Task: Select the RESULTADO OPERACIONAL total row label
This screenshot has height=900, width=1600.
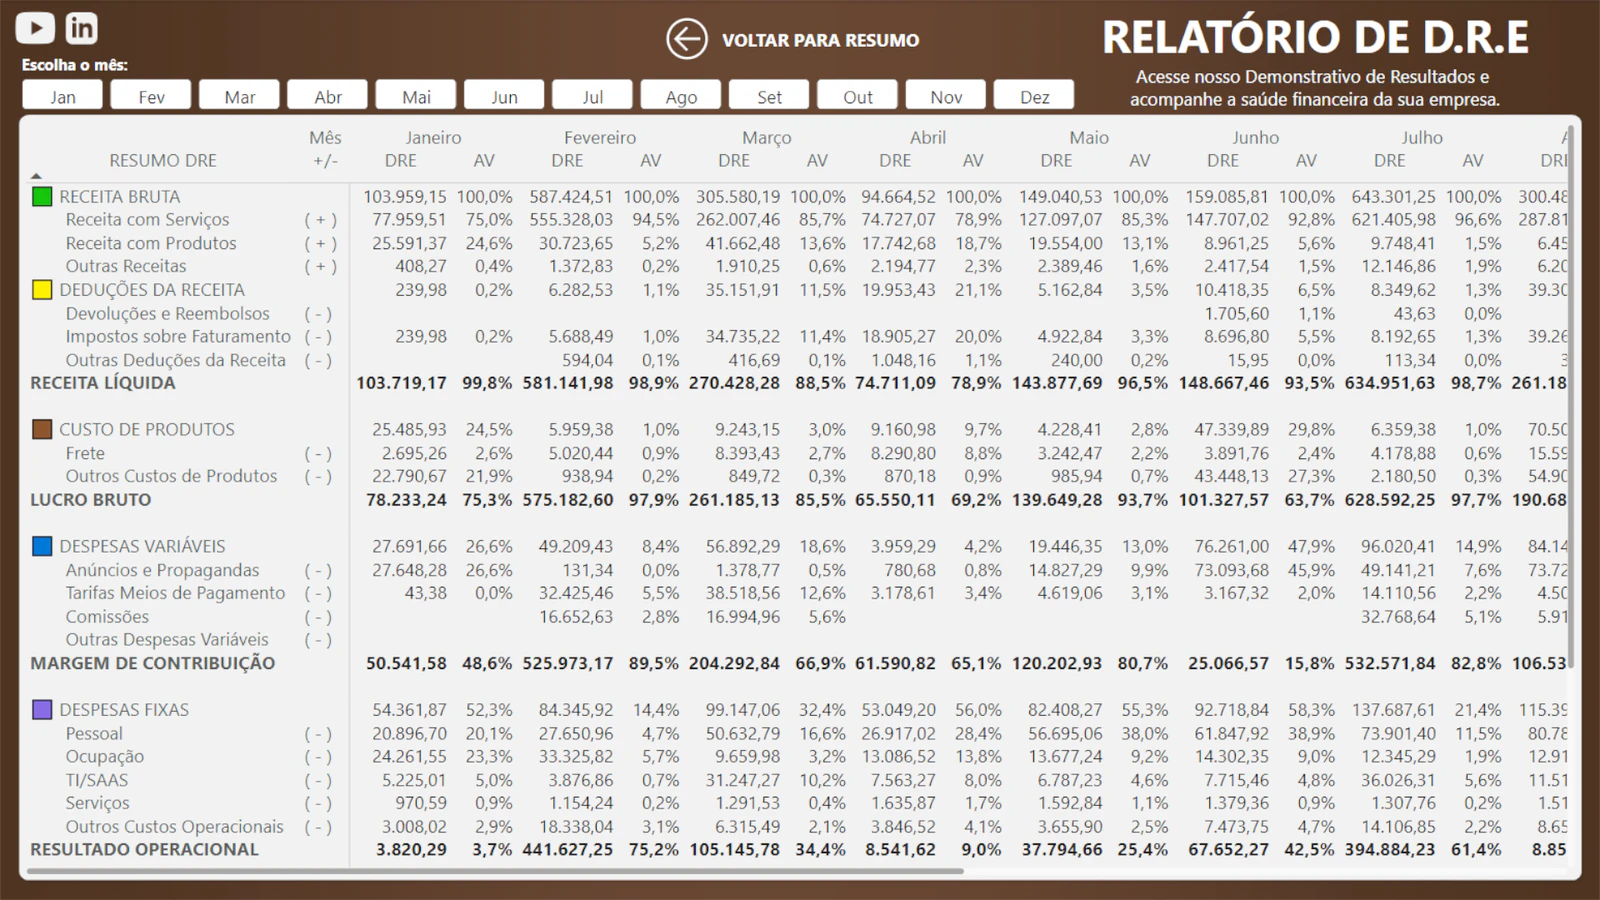Action: pyautogui.click(x=145, y=850)
